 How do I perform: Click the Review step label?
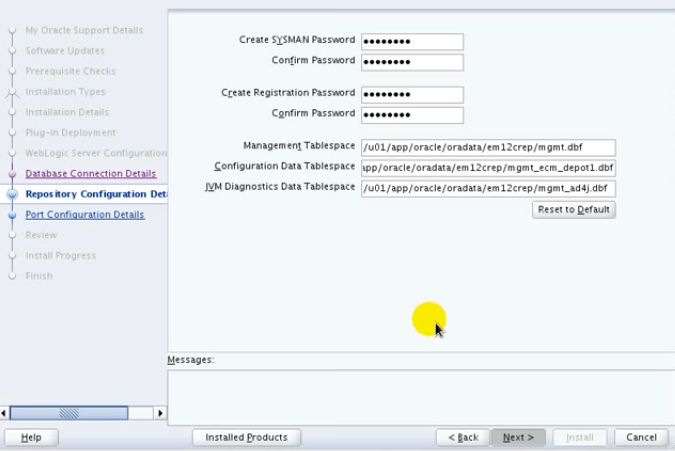pos(41,235)
